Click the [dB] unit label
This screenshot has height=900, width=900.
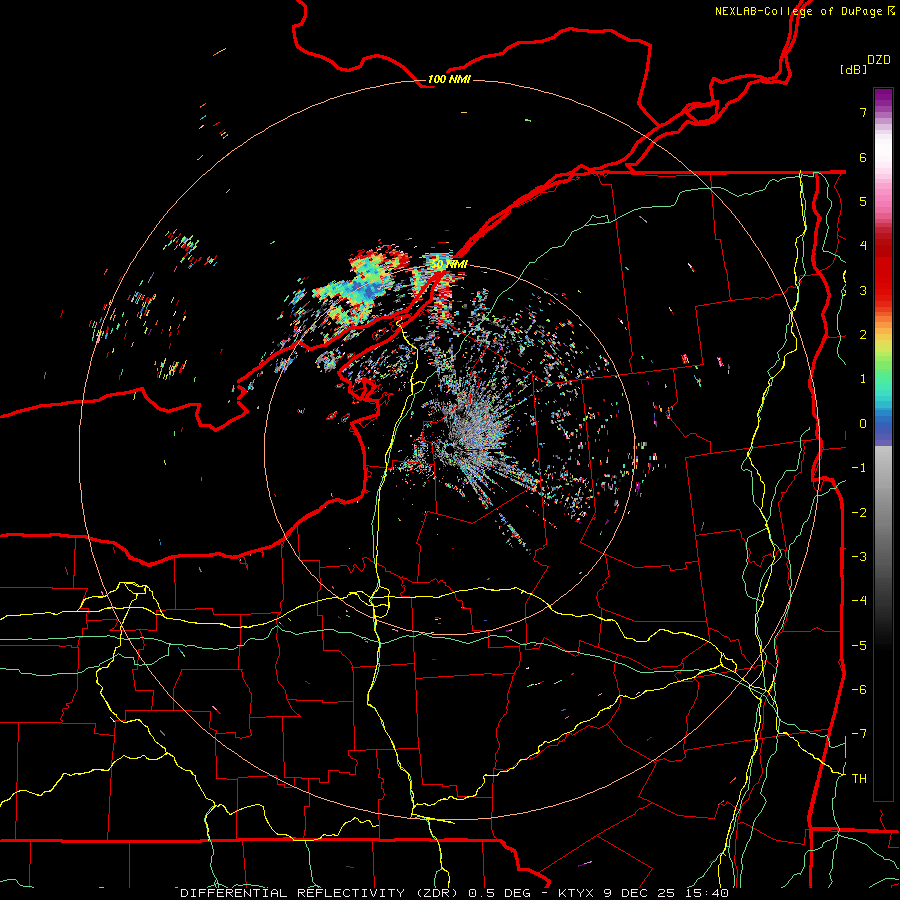(x=854, y=69)
